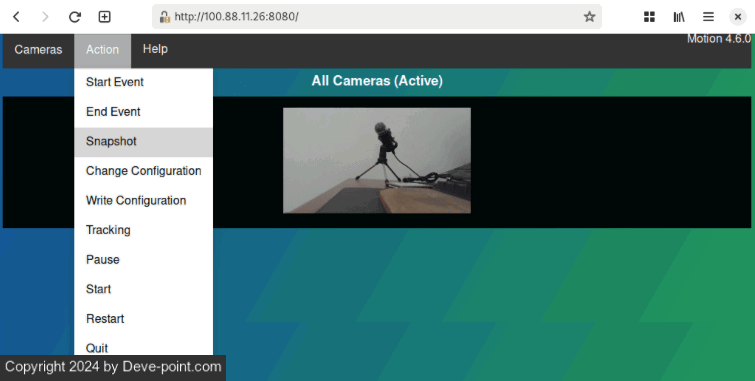755x381 pixels.
Task: Open the library bookmarks icon
Action: click(679, 17)
